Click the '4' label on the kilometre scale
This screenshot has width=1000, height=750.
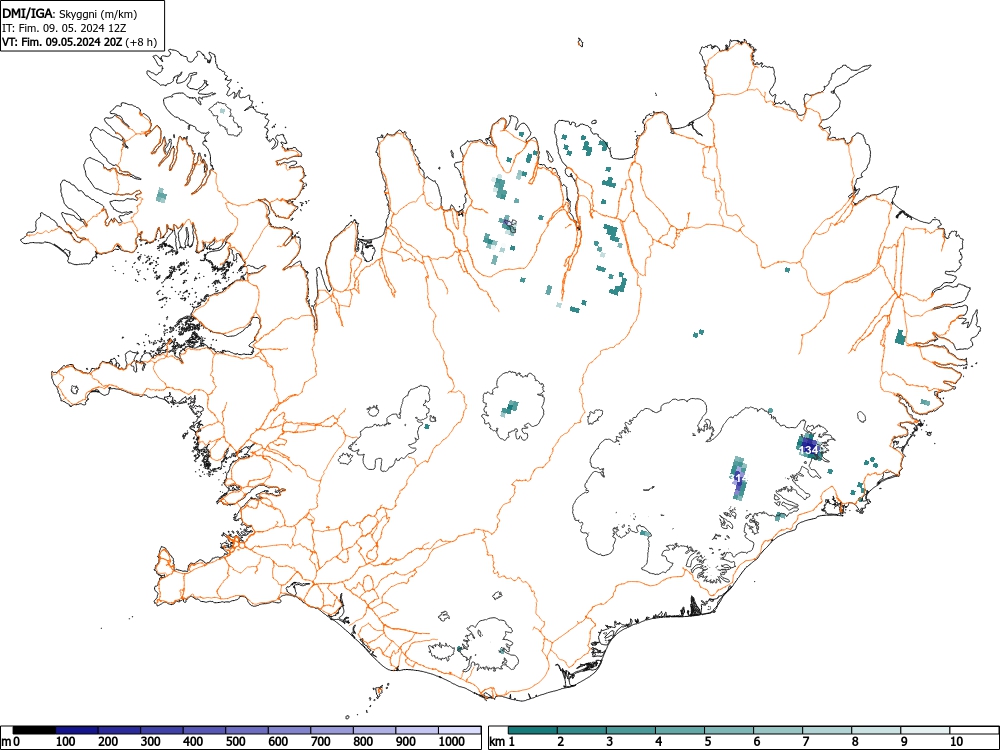[658, 742]
